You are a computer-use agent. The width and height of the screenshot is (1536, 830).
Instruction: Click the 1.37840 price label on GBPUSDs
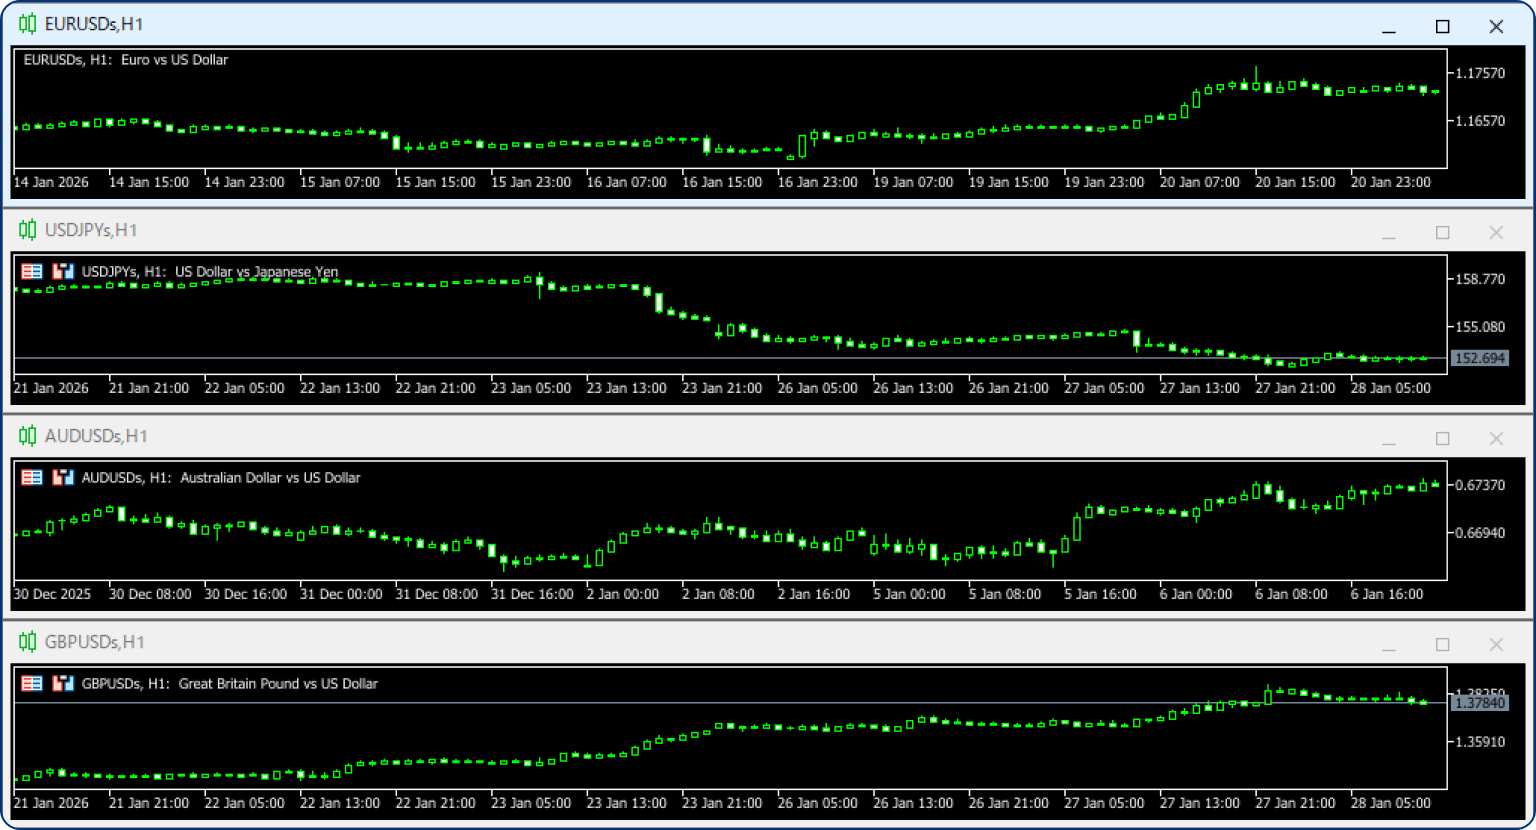(x=1479, y=704)
